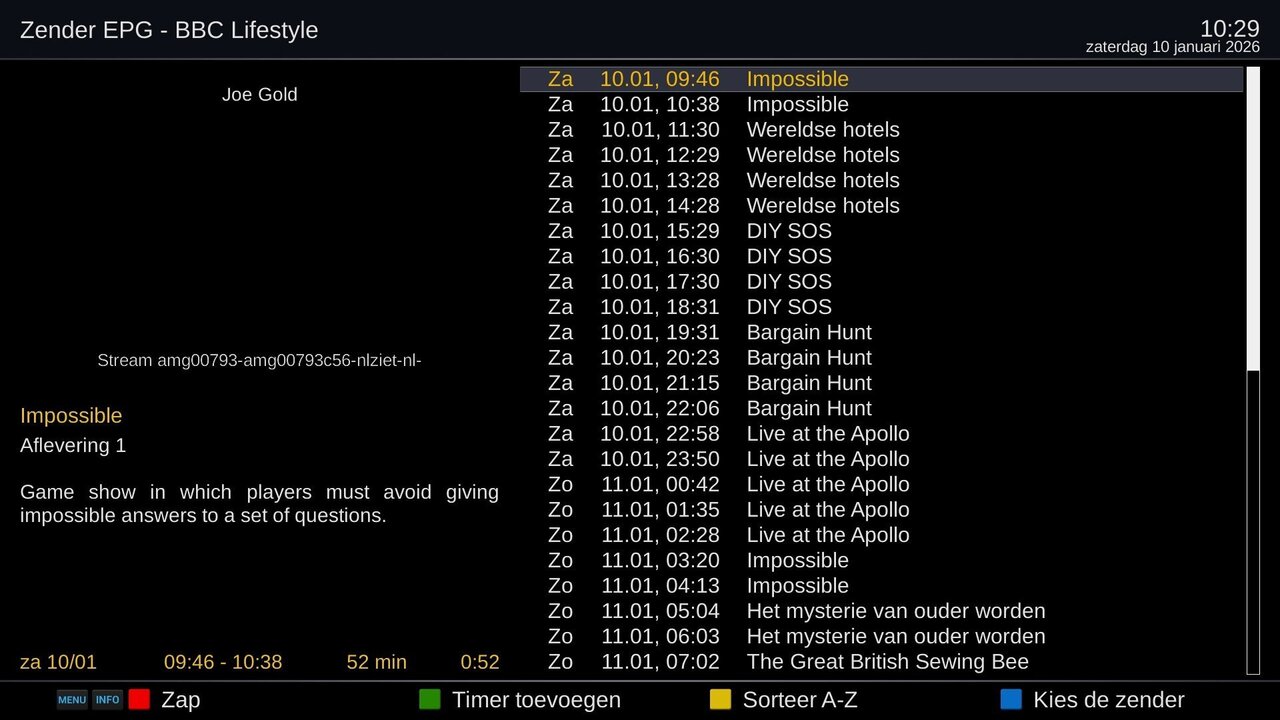The width and height of the screenshot is (1280, 720).
Task: Click the green color key icon
Action: 429,699
